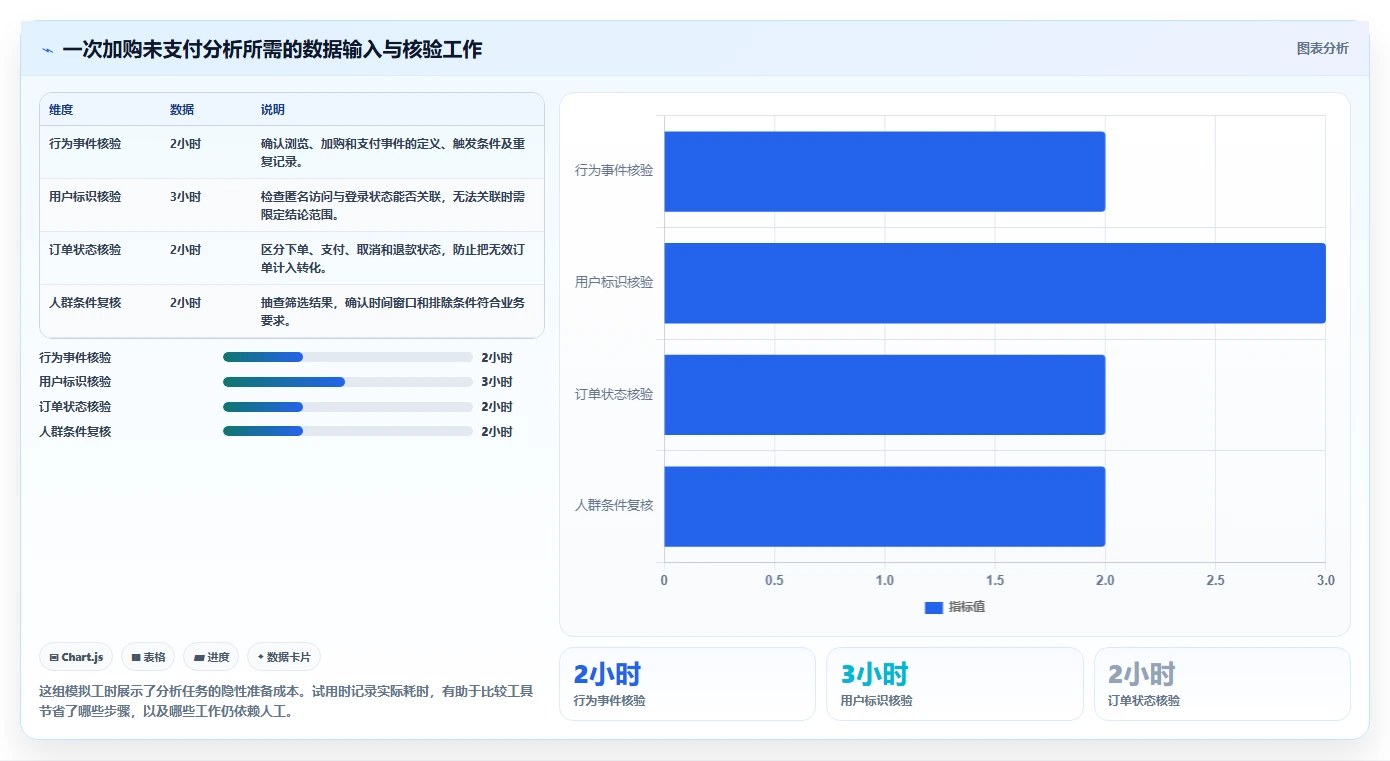Screen dimensions: 1390x761
Task: Click the progress bar for 行为事件核验
Action: (x=348, y=357)
